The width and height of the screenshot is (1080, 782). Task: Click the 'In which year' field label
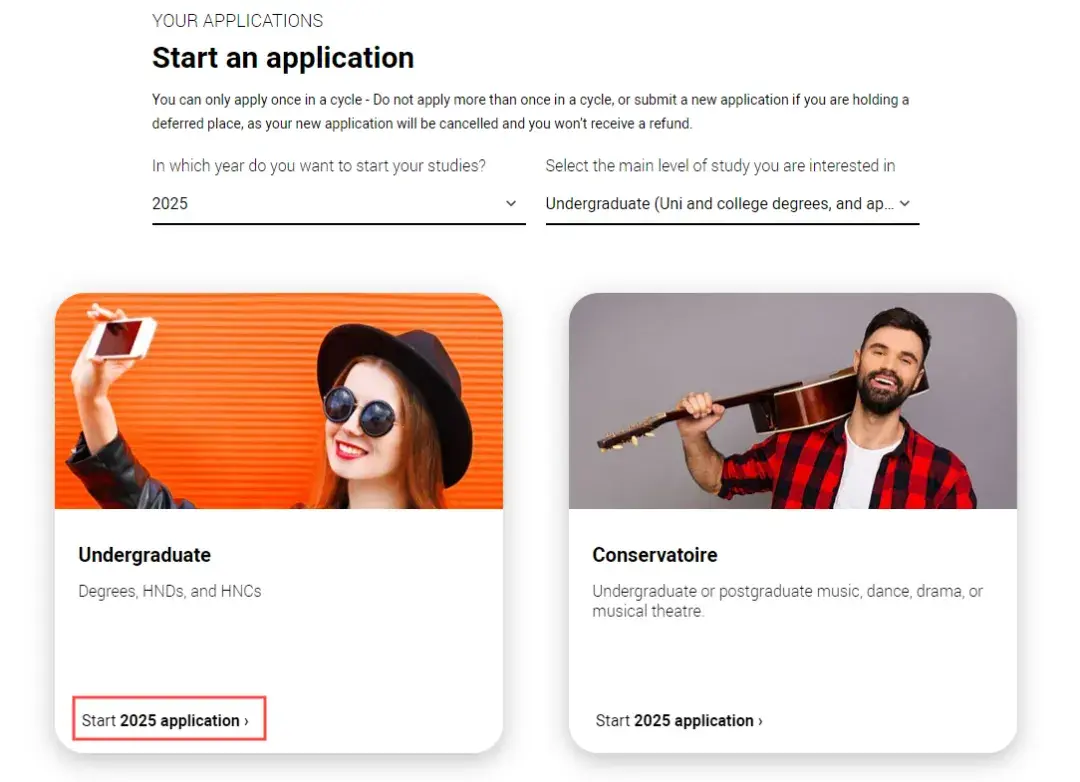pos(318,166)
